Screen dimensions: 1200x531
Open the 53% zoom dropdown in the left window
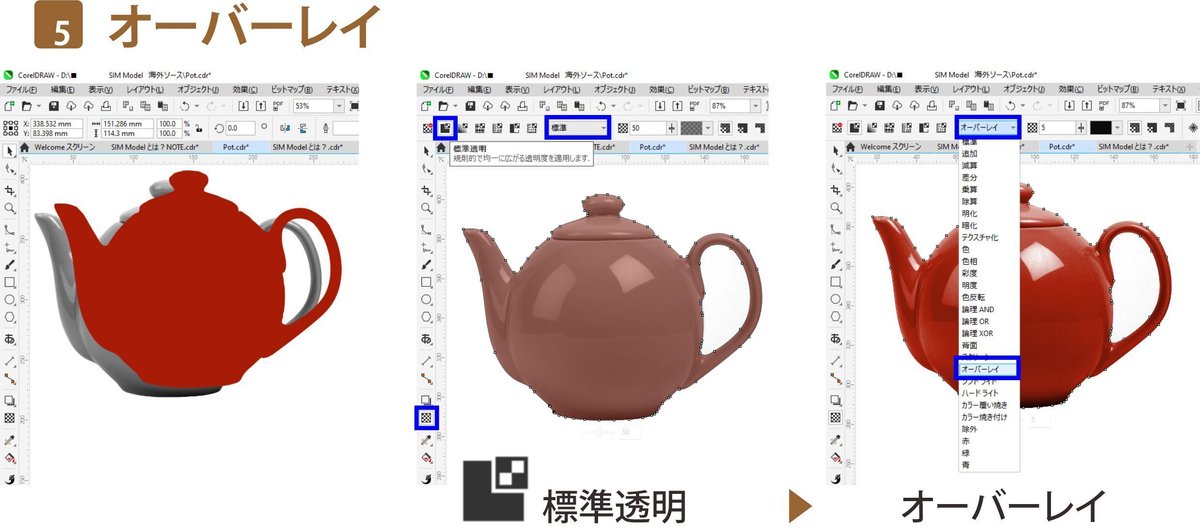339,105
